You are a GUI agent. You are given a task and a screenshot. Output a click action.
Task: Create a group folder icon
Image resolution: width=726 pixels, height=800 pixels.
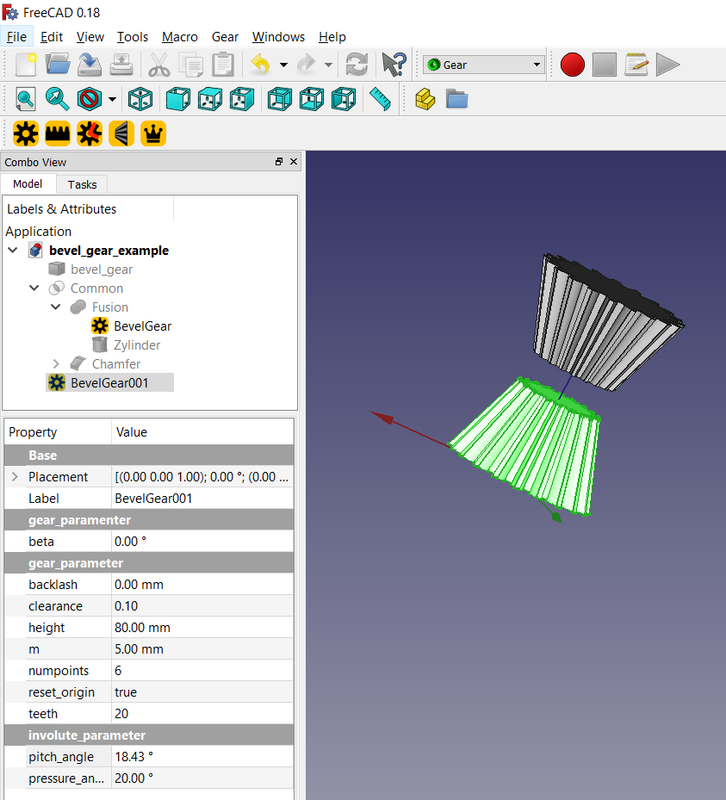[x=457, y=99]
